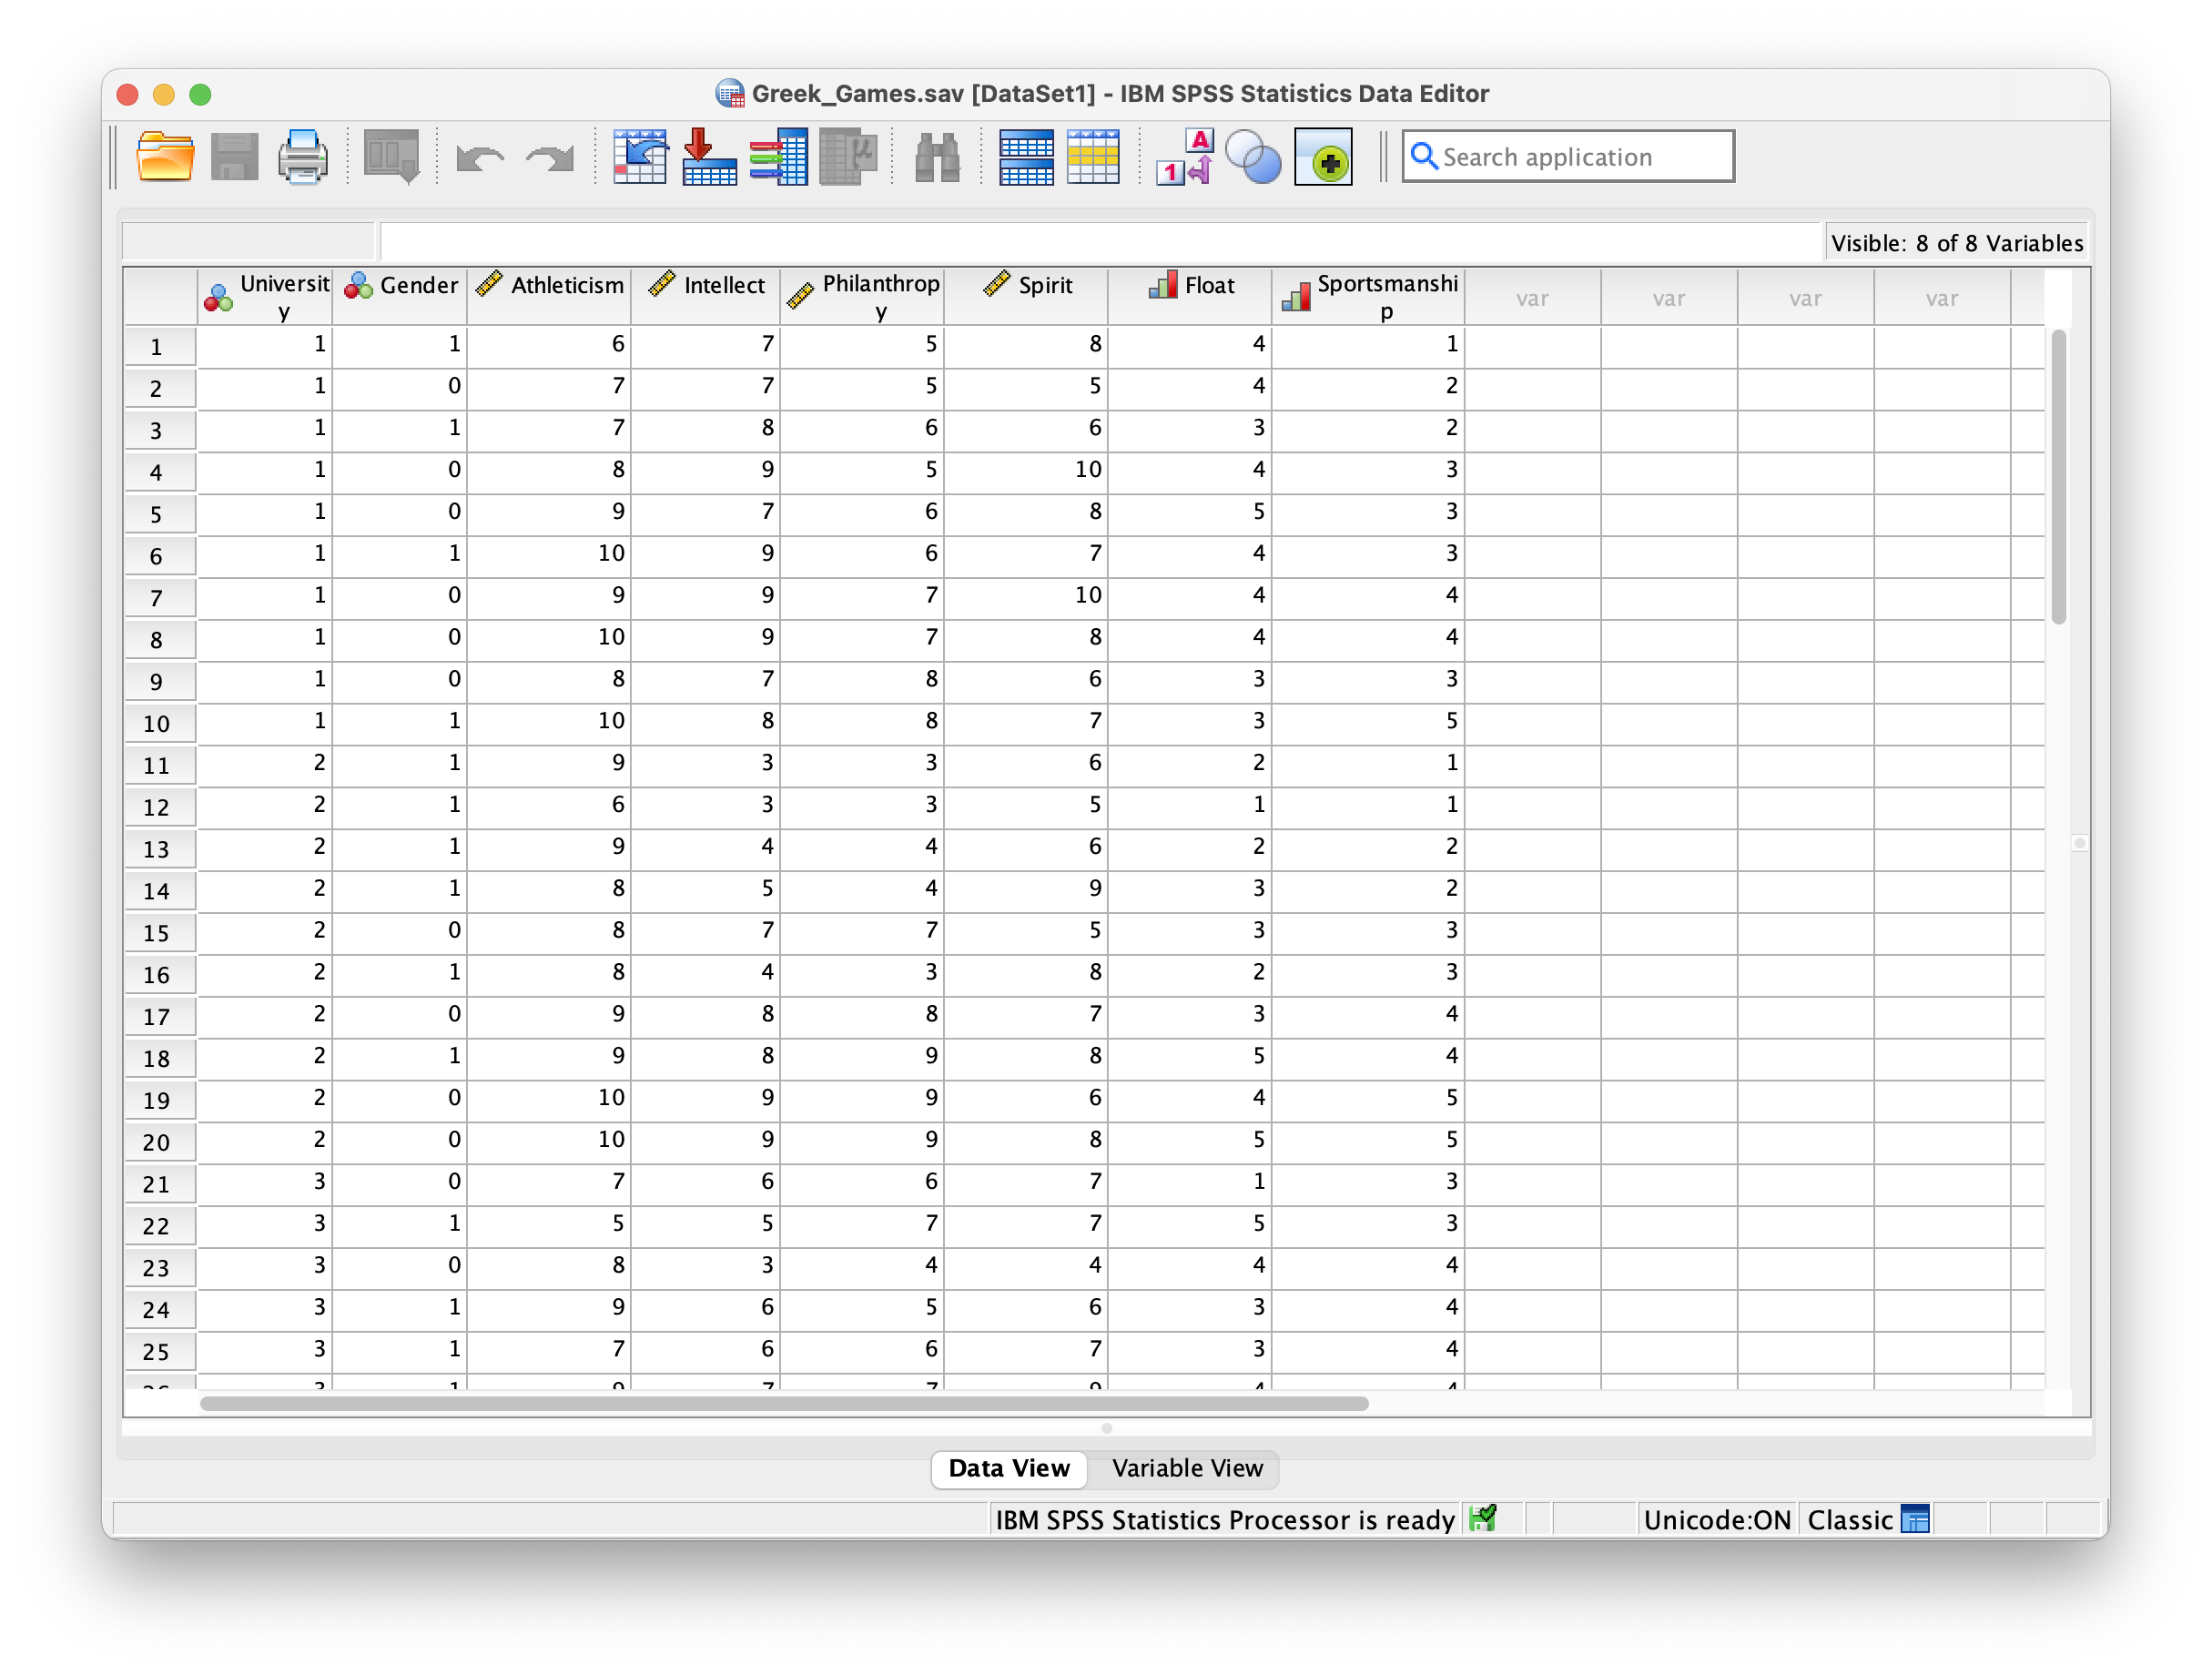Toggle the Use Variable Sets icon
The image size is (2212, 1675).
pos(1253,156)
